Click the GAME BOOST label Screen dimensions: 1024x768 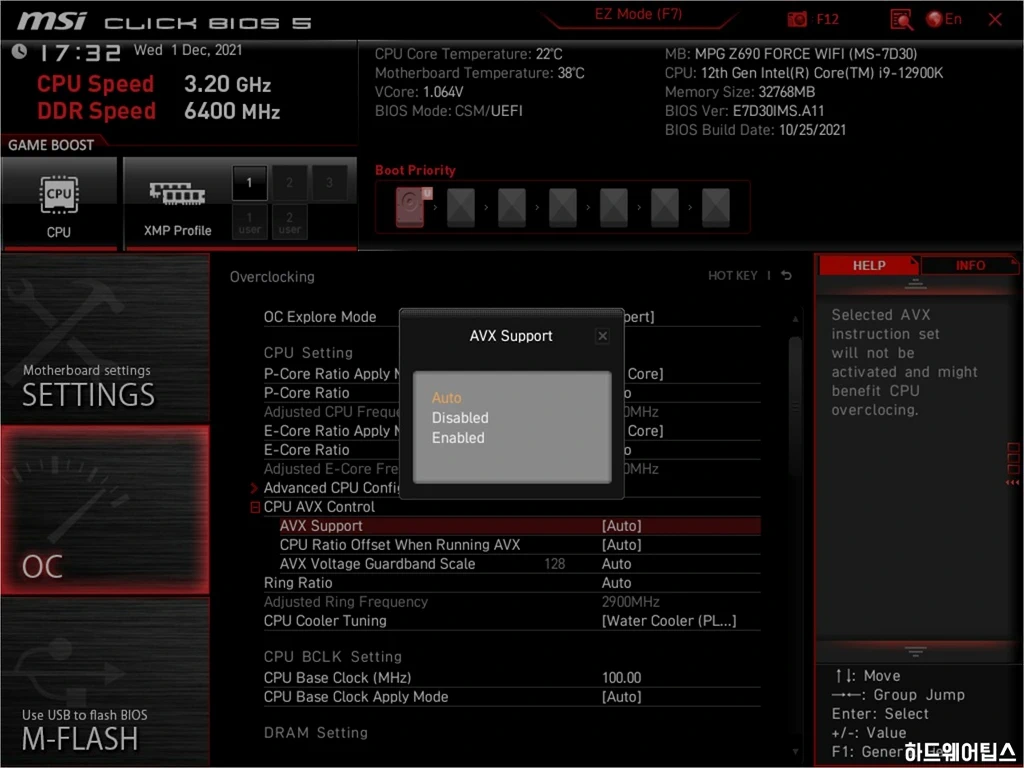(x=51, y=145)
